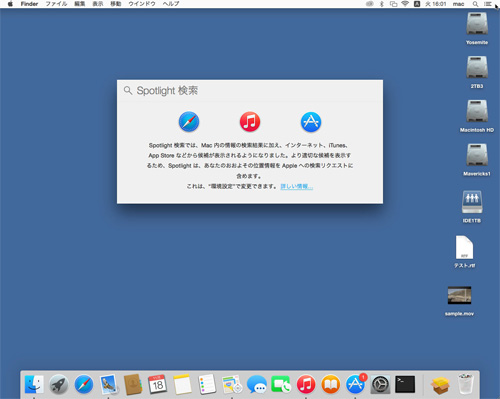Click the Safari icon in Spotlight panel
500x399 pixels.
tap(189, 122)
